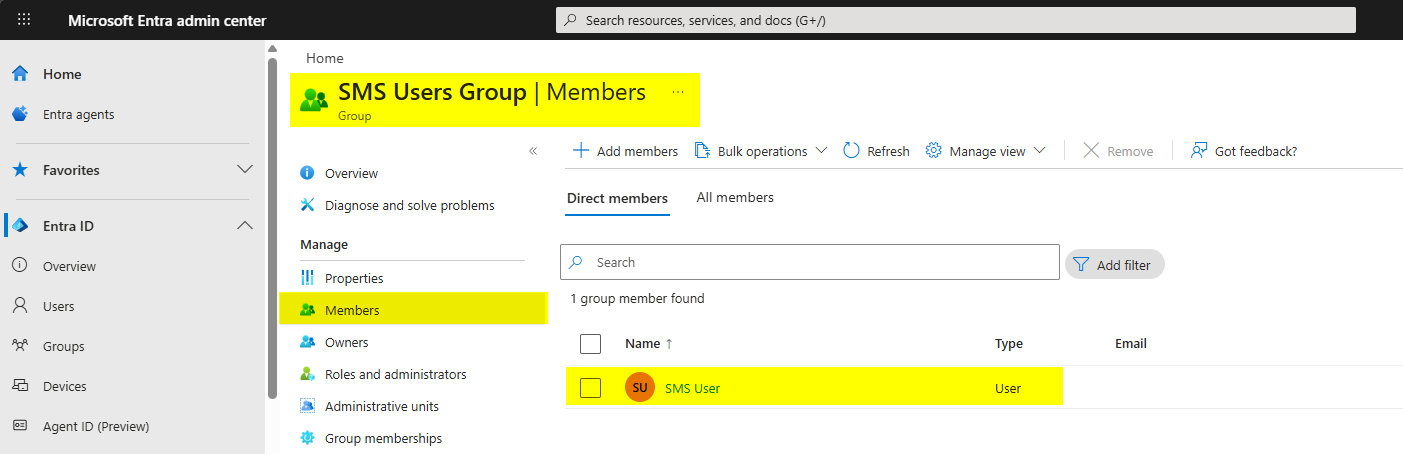Click the search magnifier in member search box
Screen dimensions: 1403x454
577,262
